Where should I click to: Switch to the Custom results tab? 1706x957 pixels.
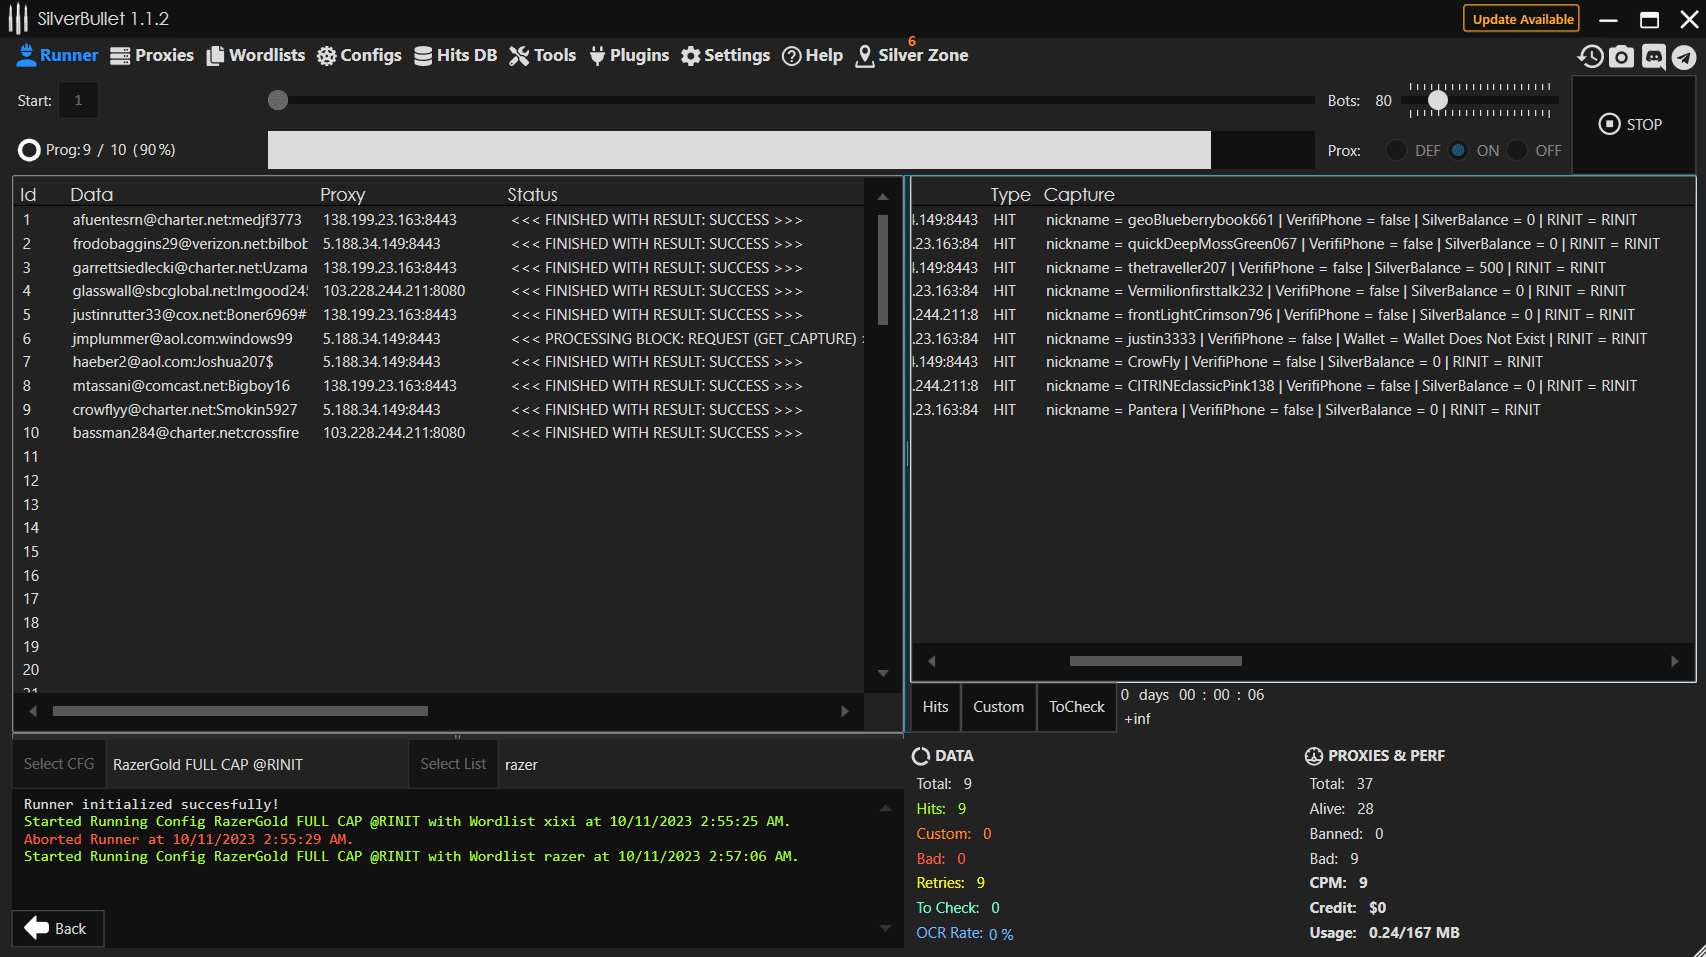[998, 707]
